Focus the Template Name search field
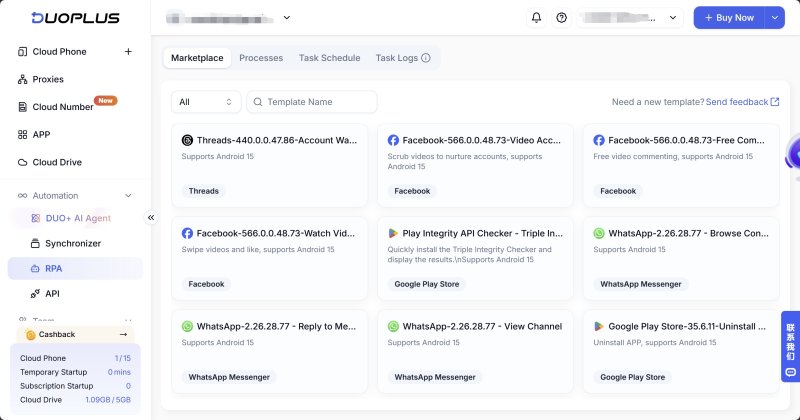Viewport: 800px width, 420px height. (312, 102)
